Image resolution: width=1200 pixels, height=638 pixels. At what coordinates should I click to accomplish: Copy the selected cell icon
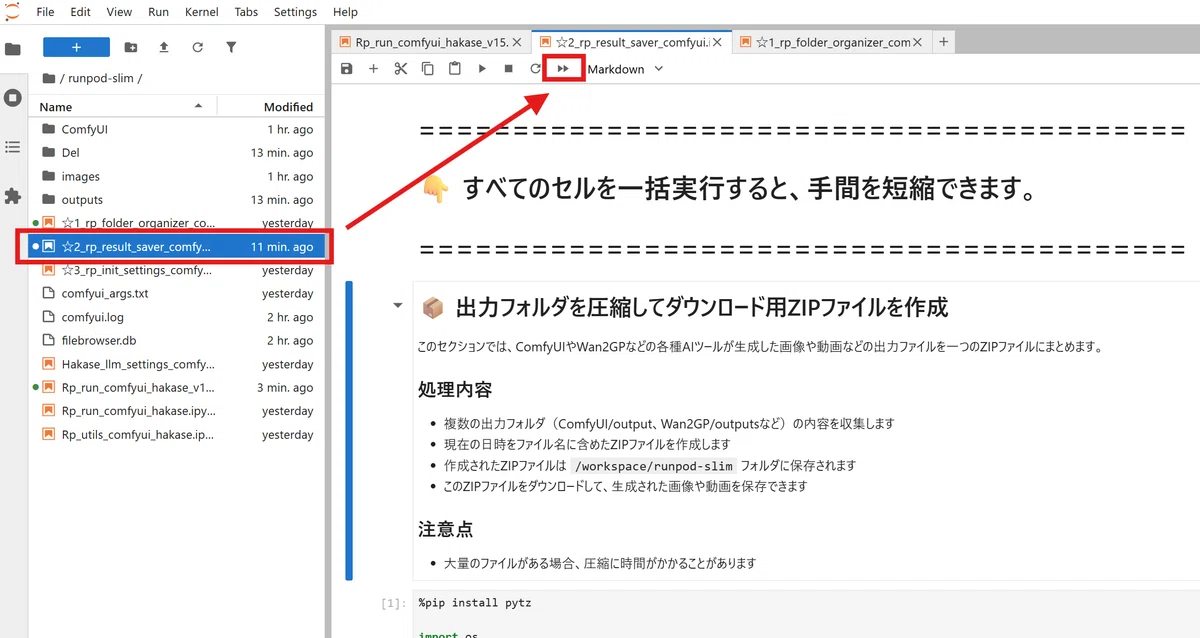(427, 69)
